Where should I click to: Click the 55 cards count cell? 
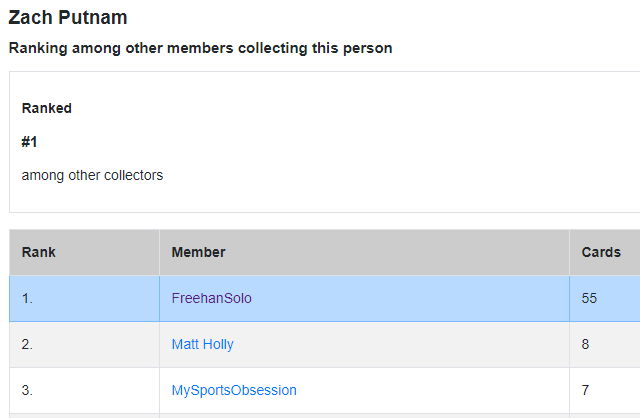605,298
